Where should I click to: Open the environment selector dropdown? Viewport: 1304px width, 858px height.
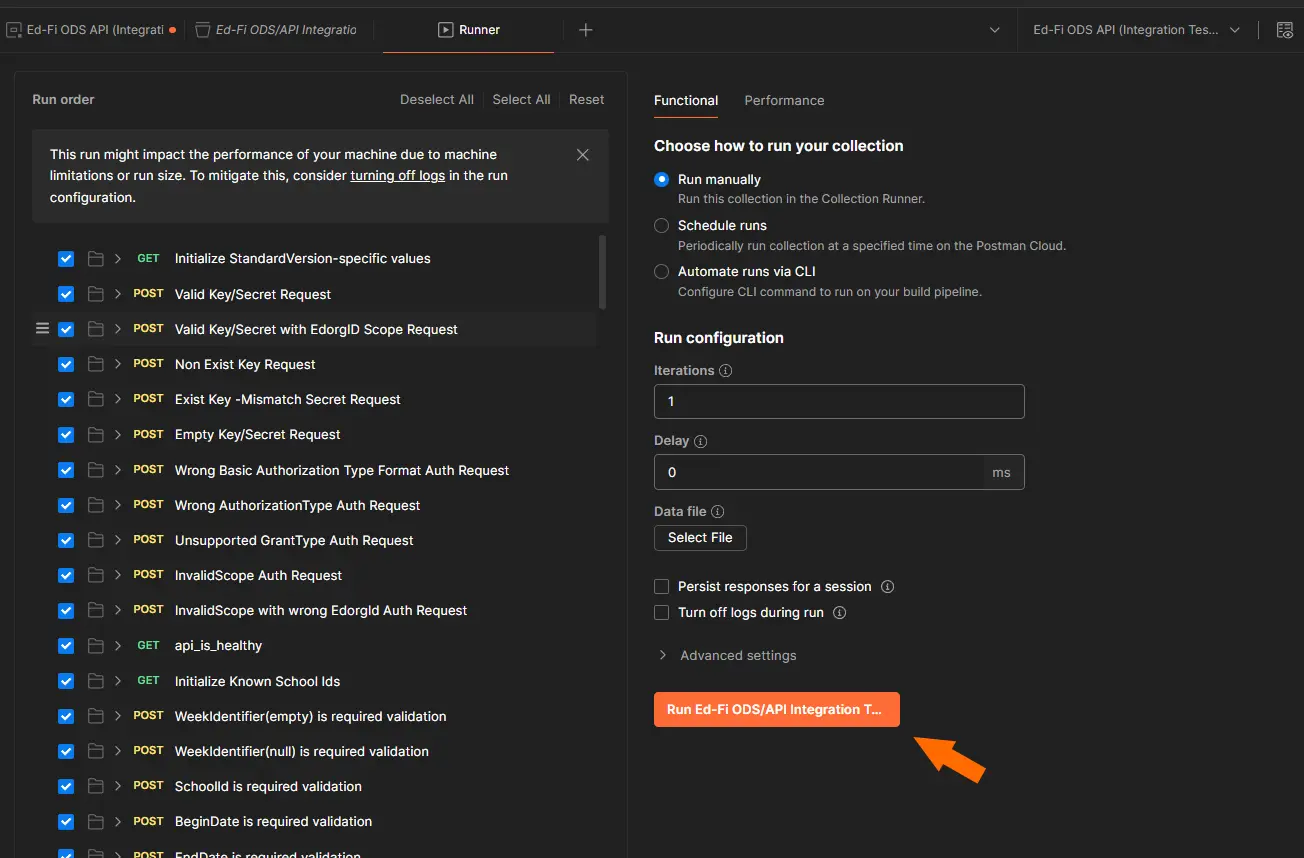[x=1137, y=30]
